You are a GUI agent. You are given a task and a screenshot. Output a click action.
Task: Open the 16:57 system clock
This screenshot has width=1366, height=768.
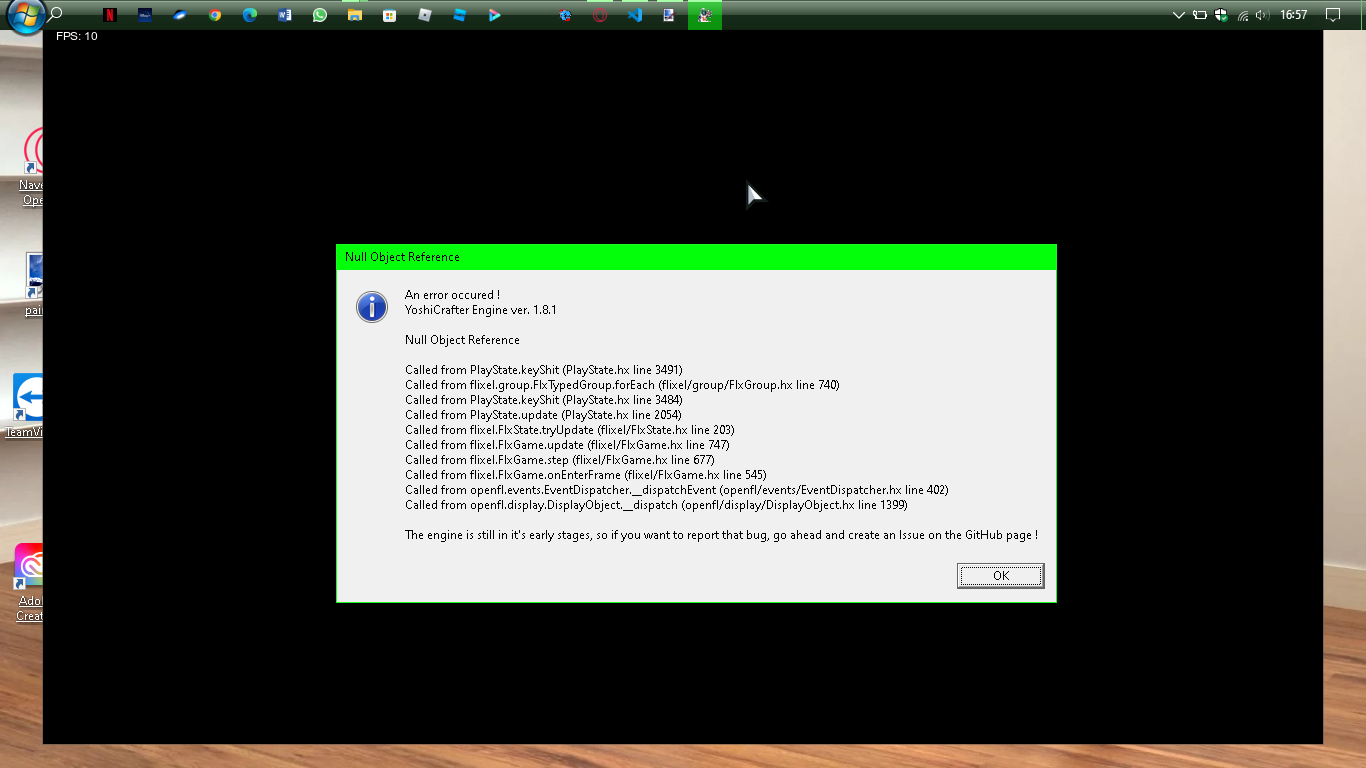pos(1293,15)
